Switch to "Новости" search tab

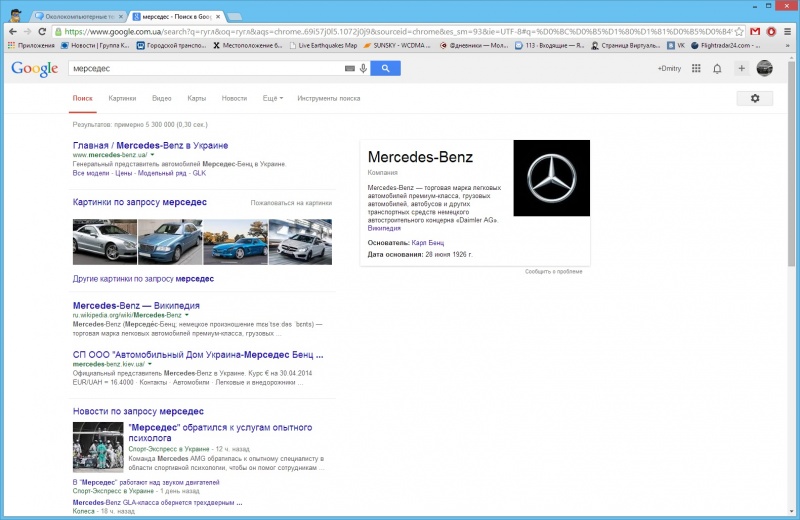click(234, 98)
